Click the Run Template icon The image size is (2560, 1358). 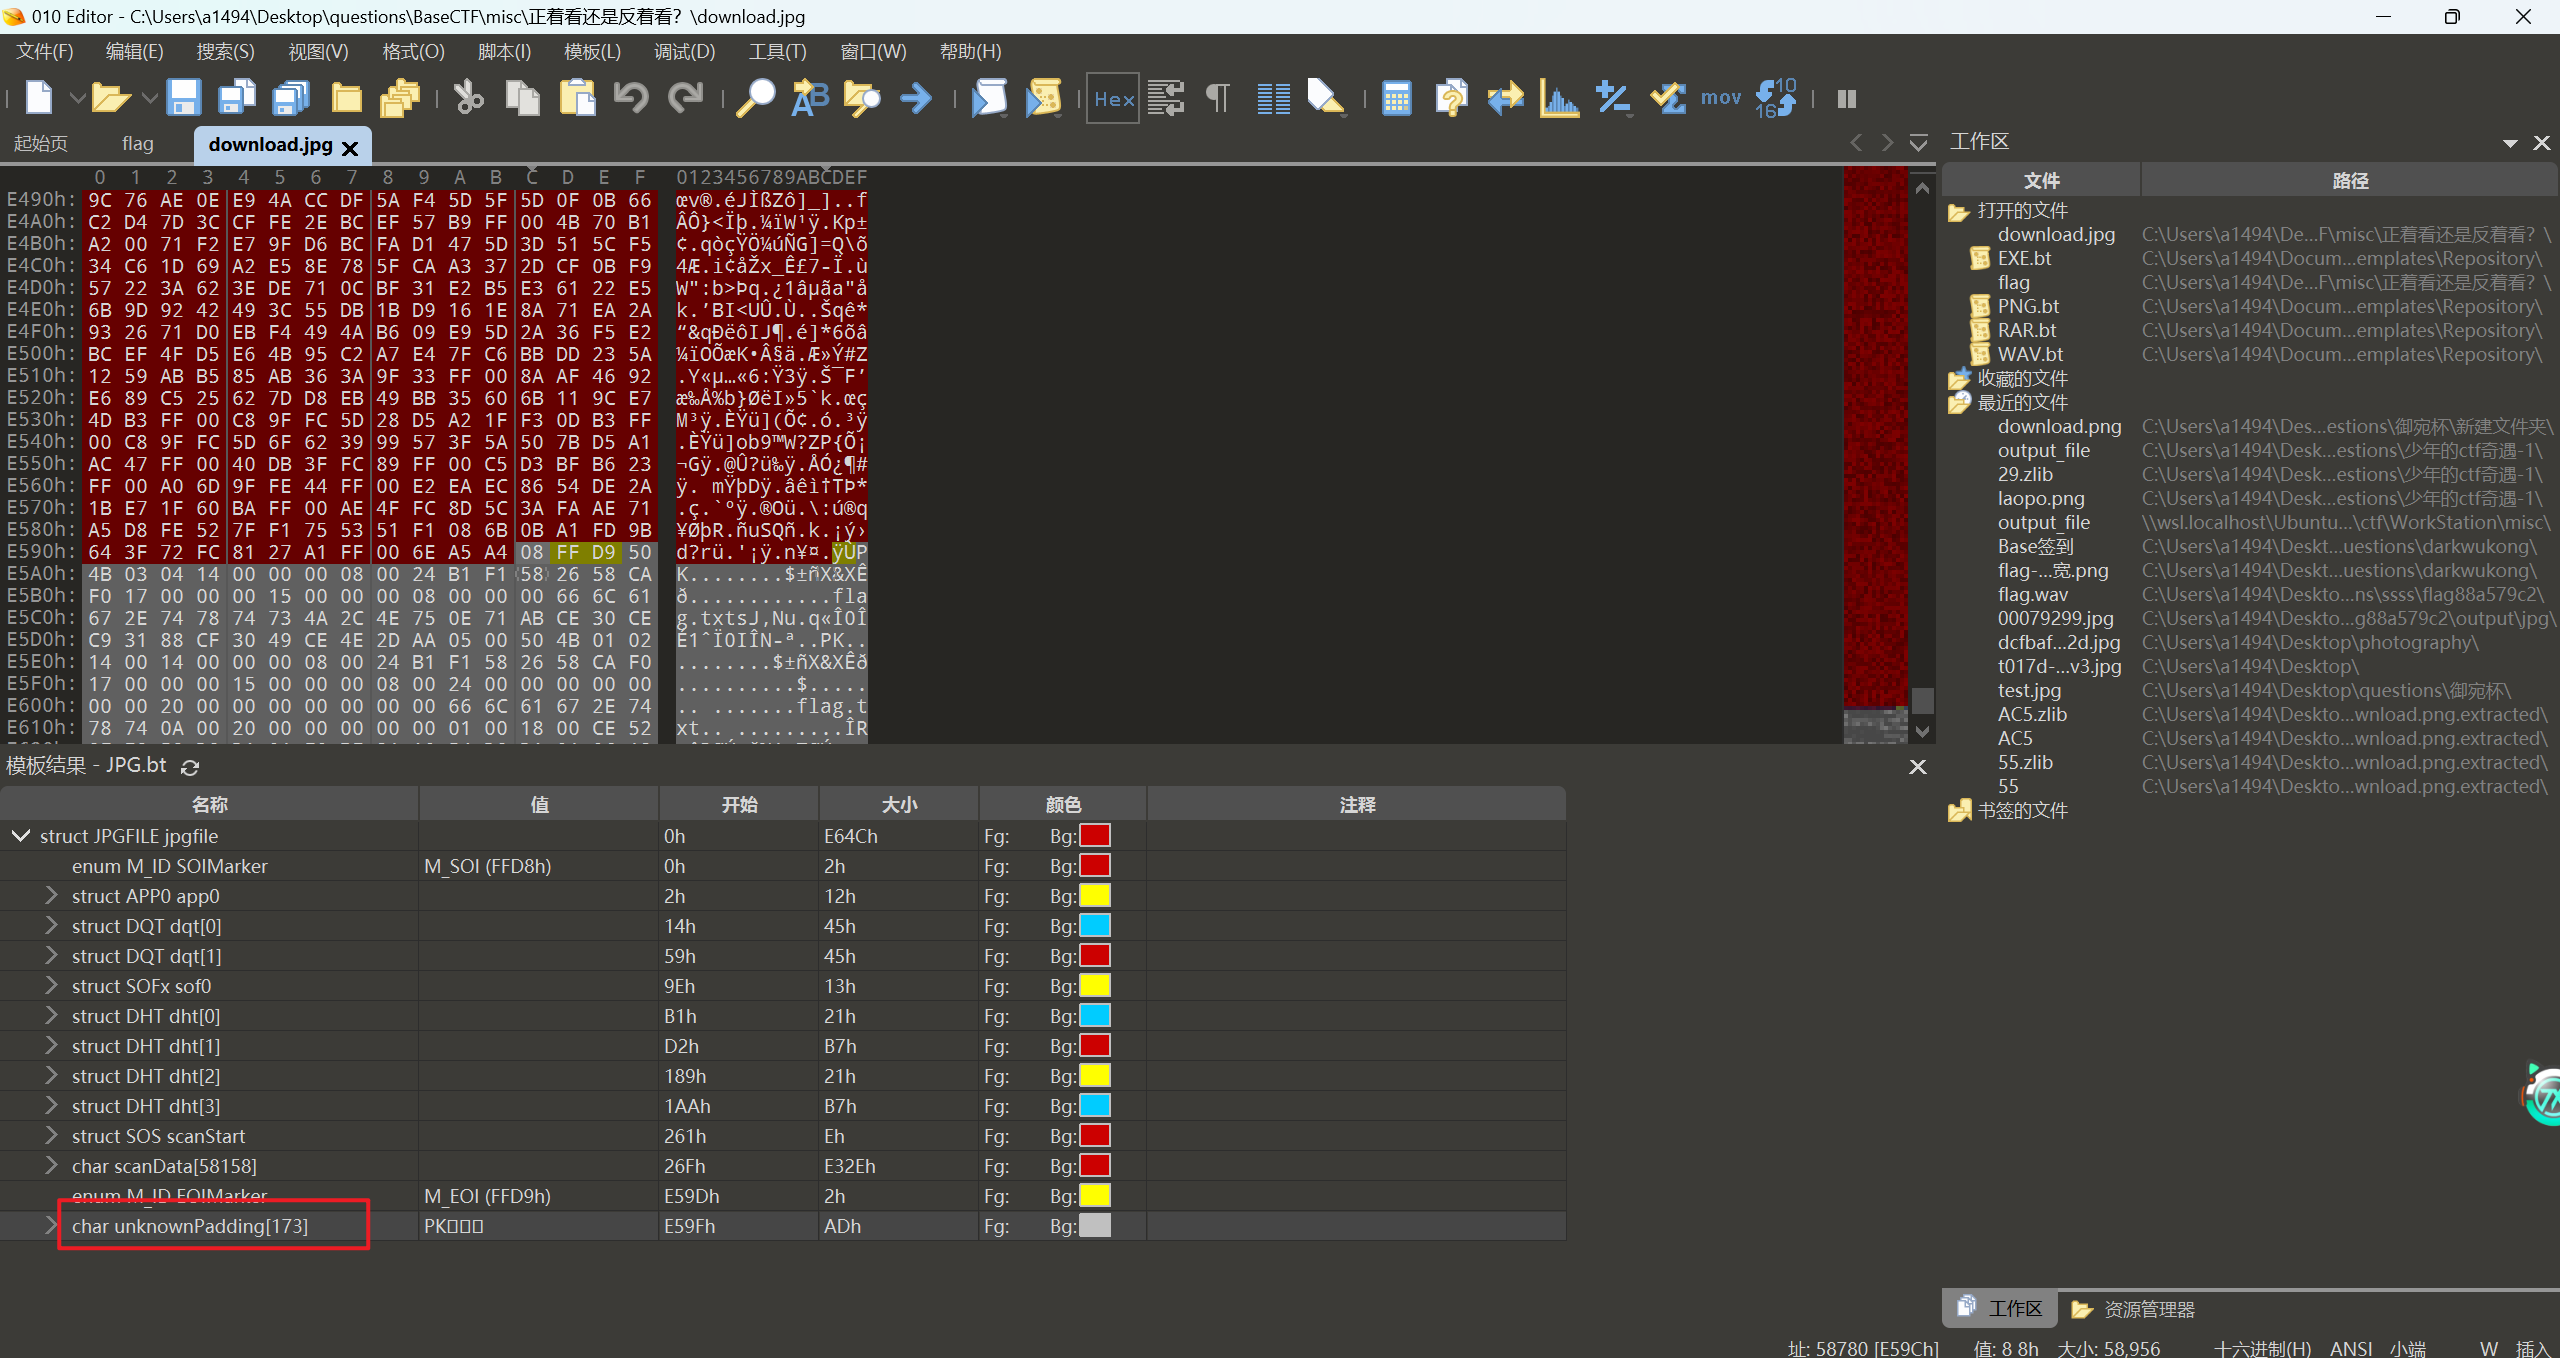(x=1043, y=98)
